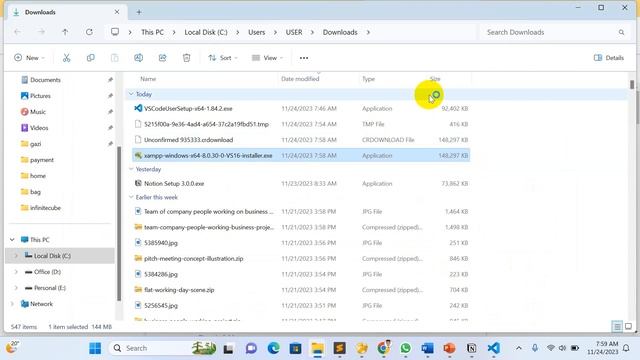
Task: Click the Delete trash icon
Action: 187,58
